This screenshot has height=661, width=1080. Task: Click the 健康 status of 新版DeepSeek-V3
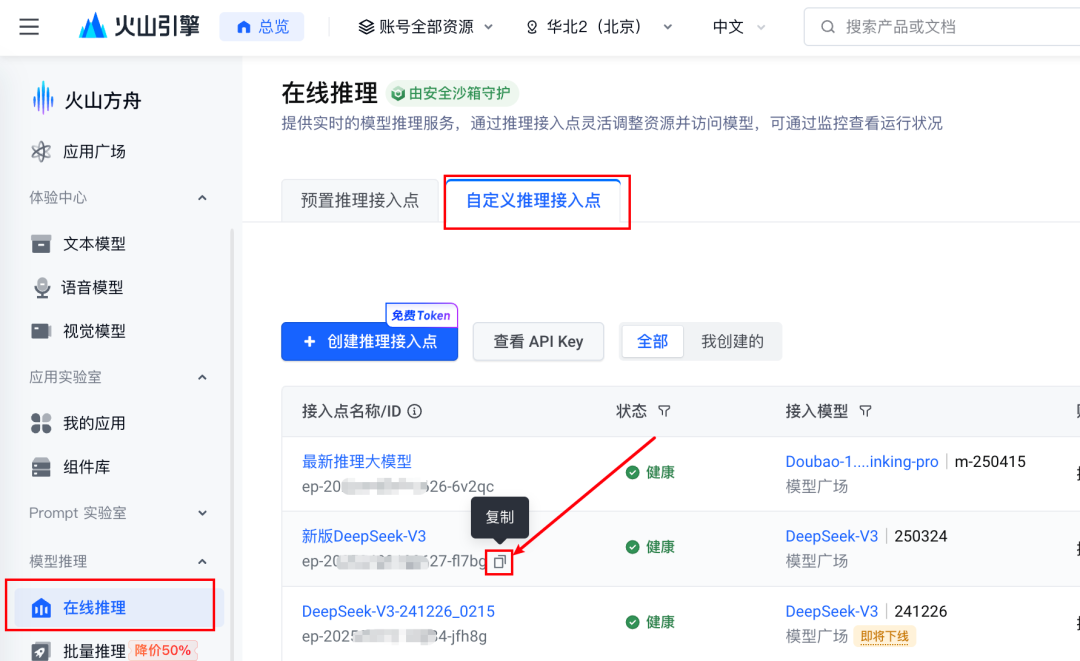[x=650, y=547]
